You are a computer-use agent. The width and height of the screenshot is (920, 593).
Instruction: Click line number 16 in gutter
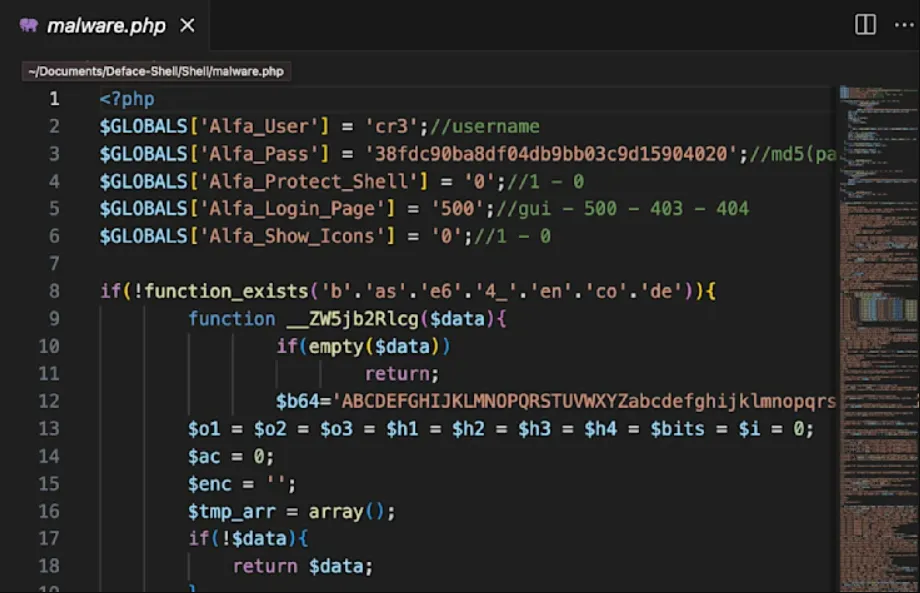(x=49, y=511)
